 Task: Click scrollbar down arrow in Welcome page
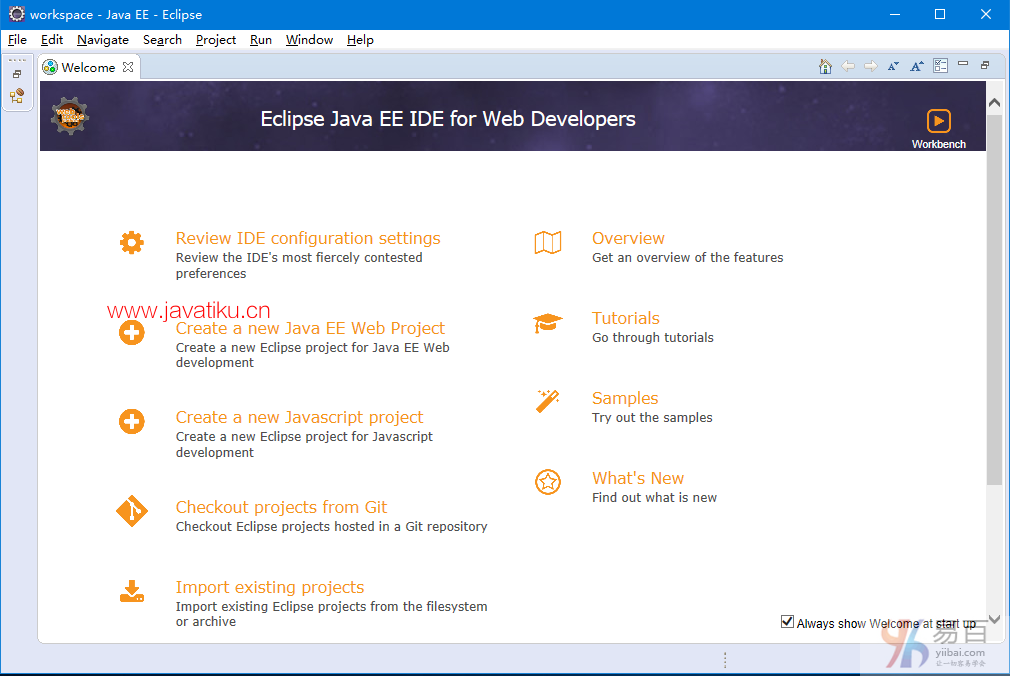click(x=994, y=619)
